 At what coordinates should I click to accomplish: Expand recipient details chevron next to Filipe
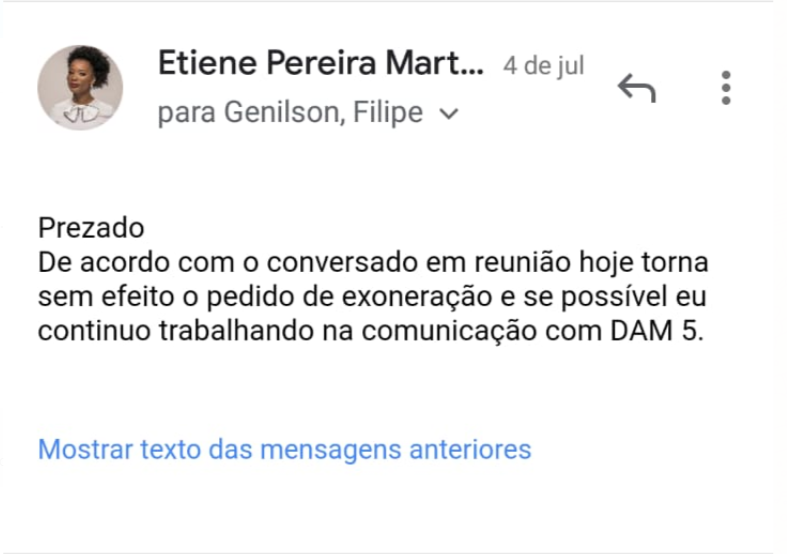point(448,114)
